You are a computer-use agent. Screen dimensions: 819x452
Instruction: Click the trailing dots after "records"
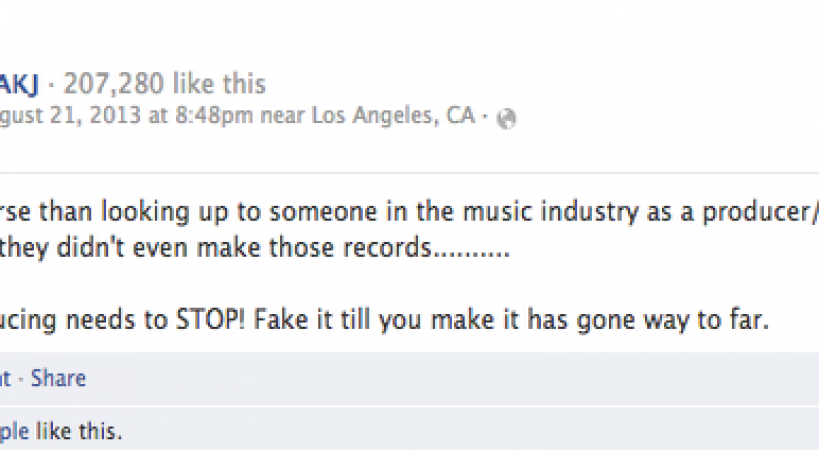472,250
